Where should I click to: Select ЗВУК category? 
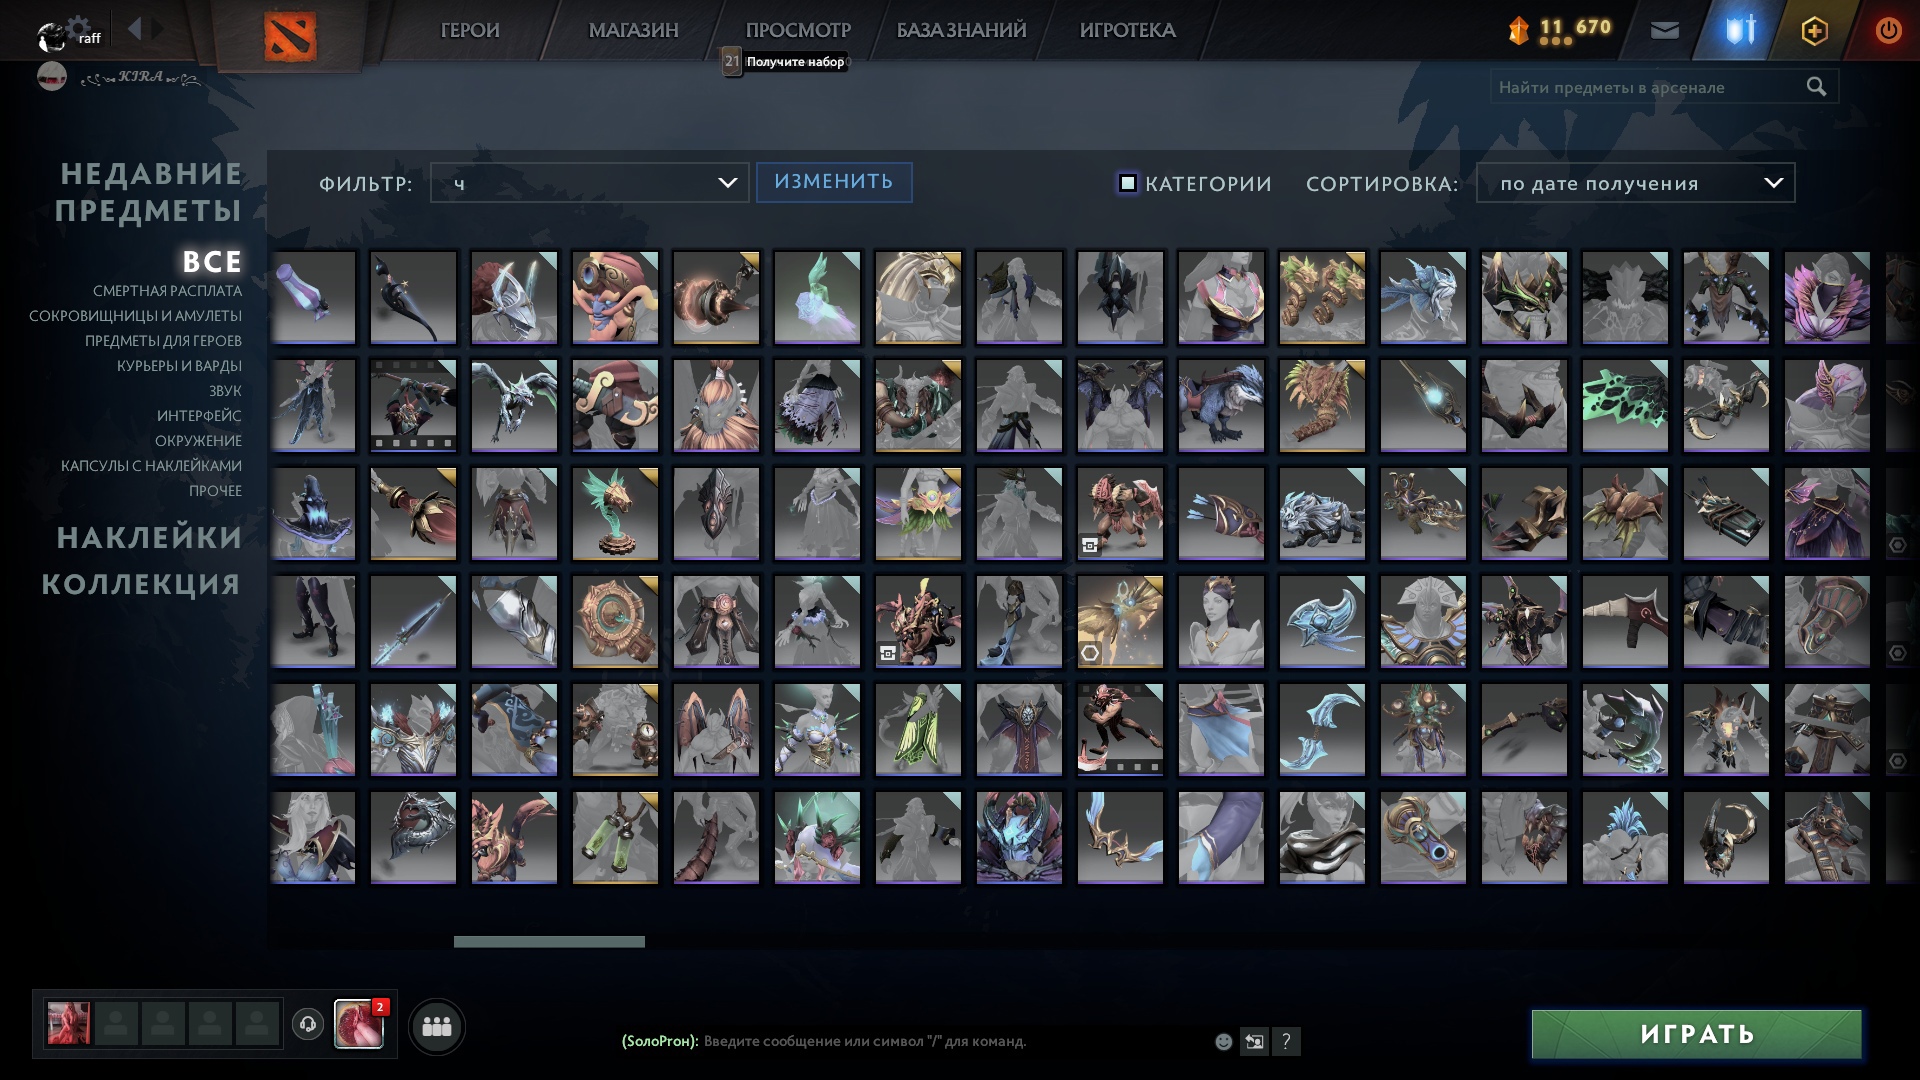point(225,391)
